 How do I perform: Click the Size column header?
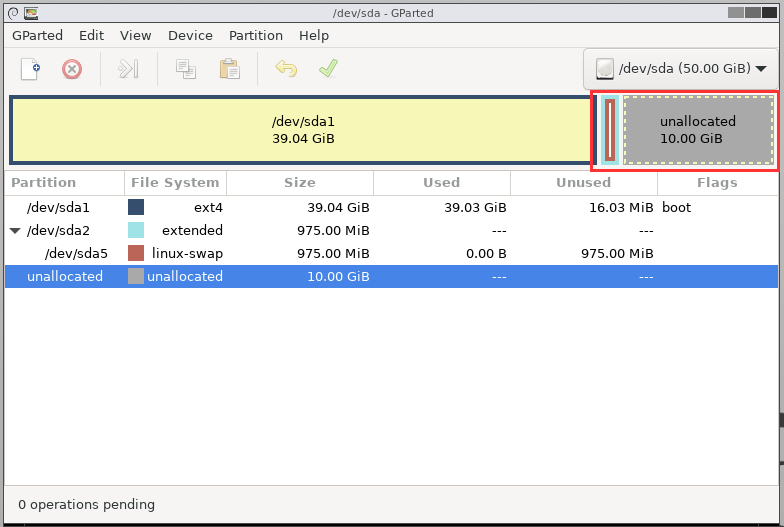[x=300, y=182]
